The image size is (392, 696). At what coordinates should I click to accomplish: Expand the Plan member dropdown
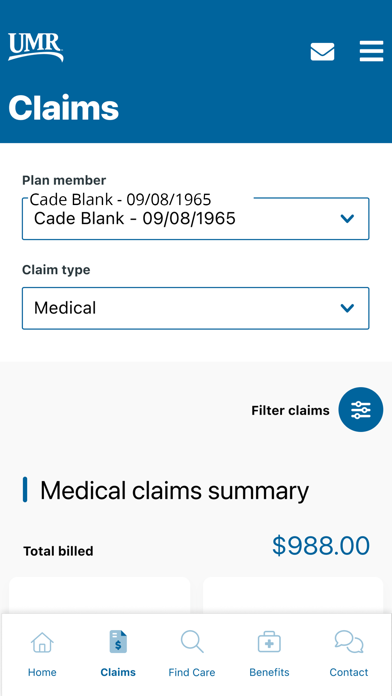tap(195, 219)
